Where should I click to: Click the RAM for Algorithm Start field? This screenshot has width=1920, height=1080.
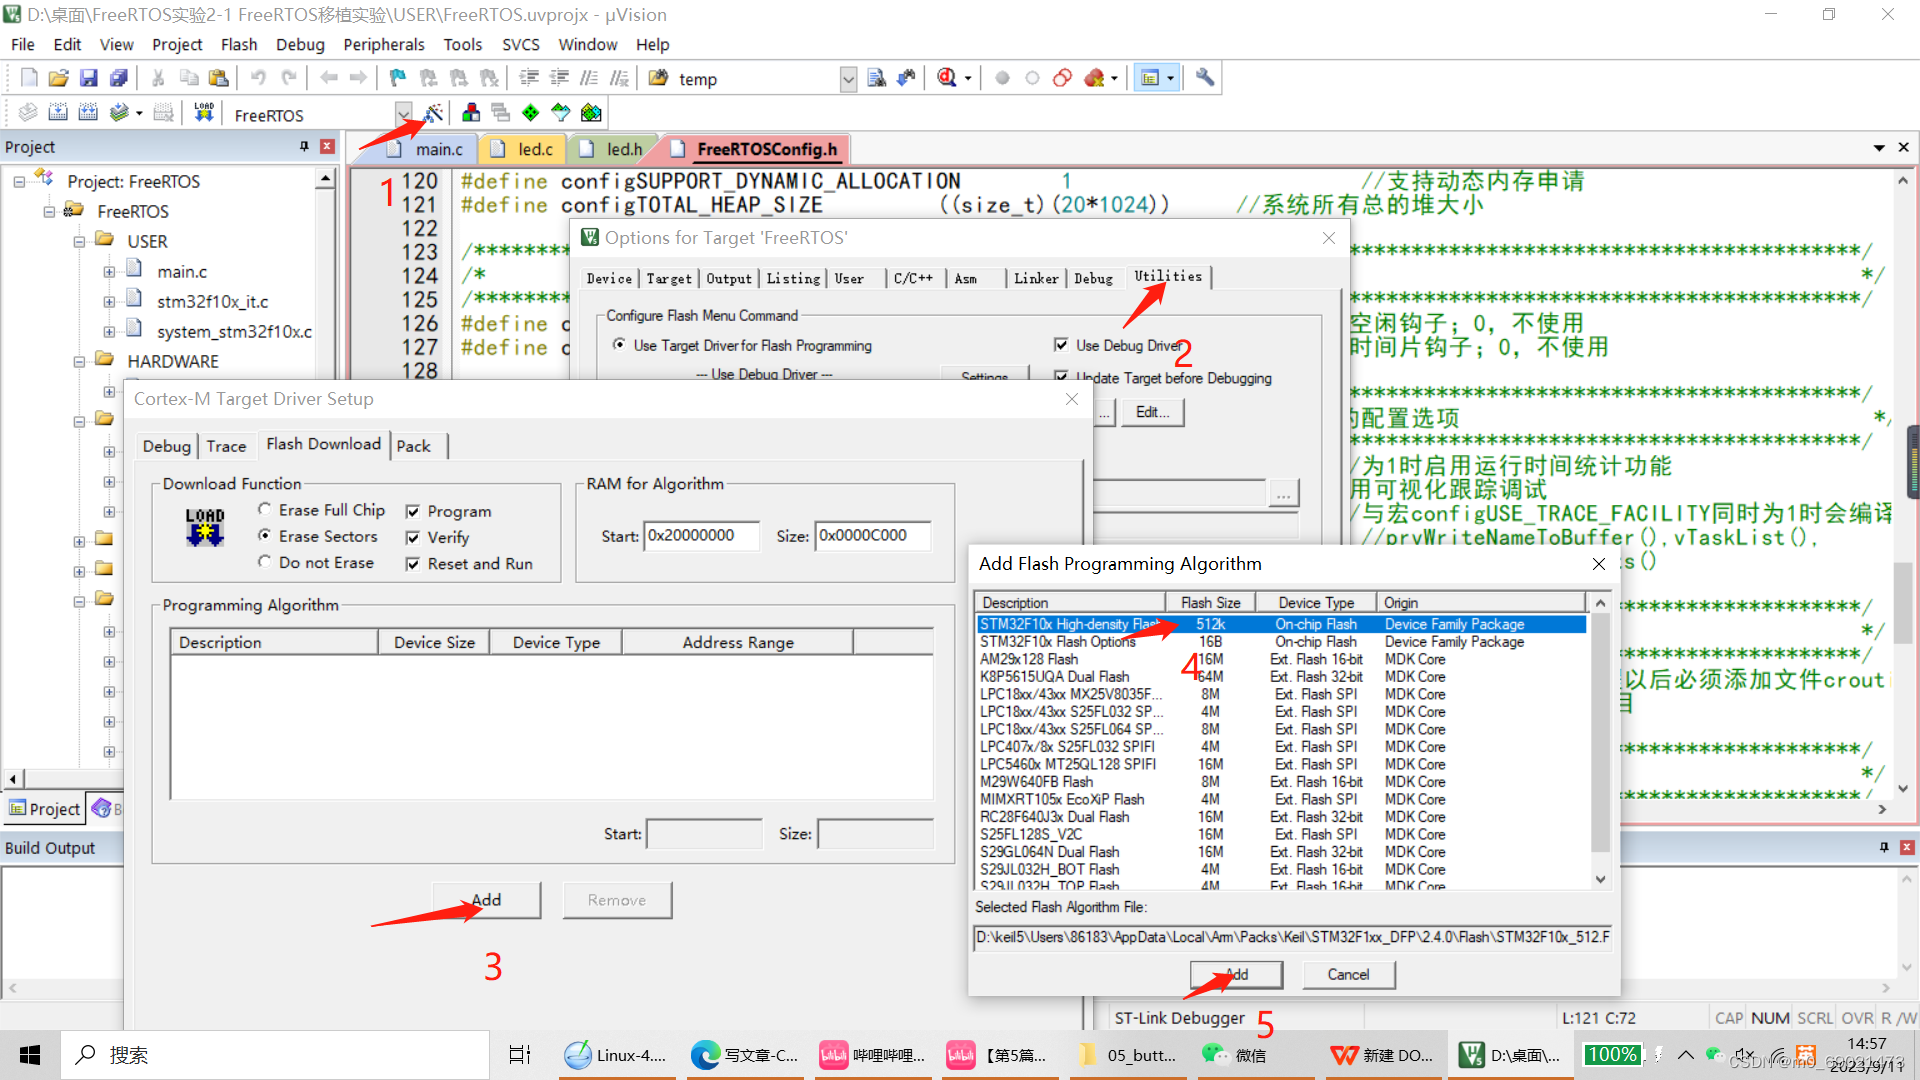coord(701,536)
